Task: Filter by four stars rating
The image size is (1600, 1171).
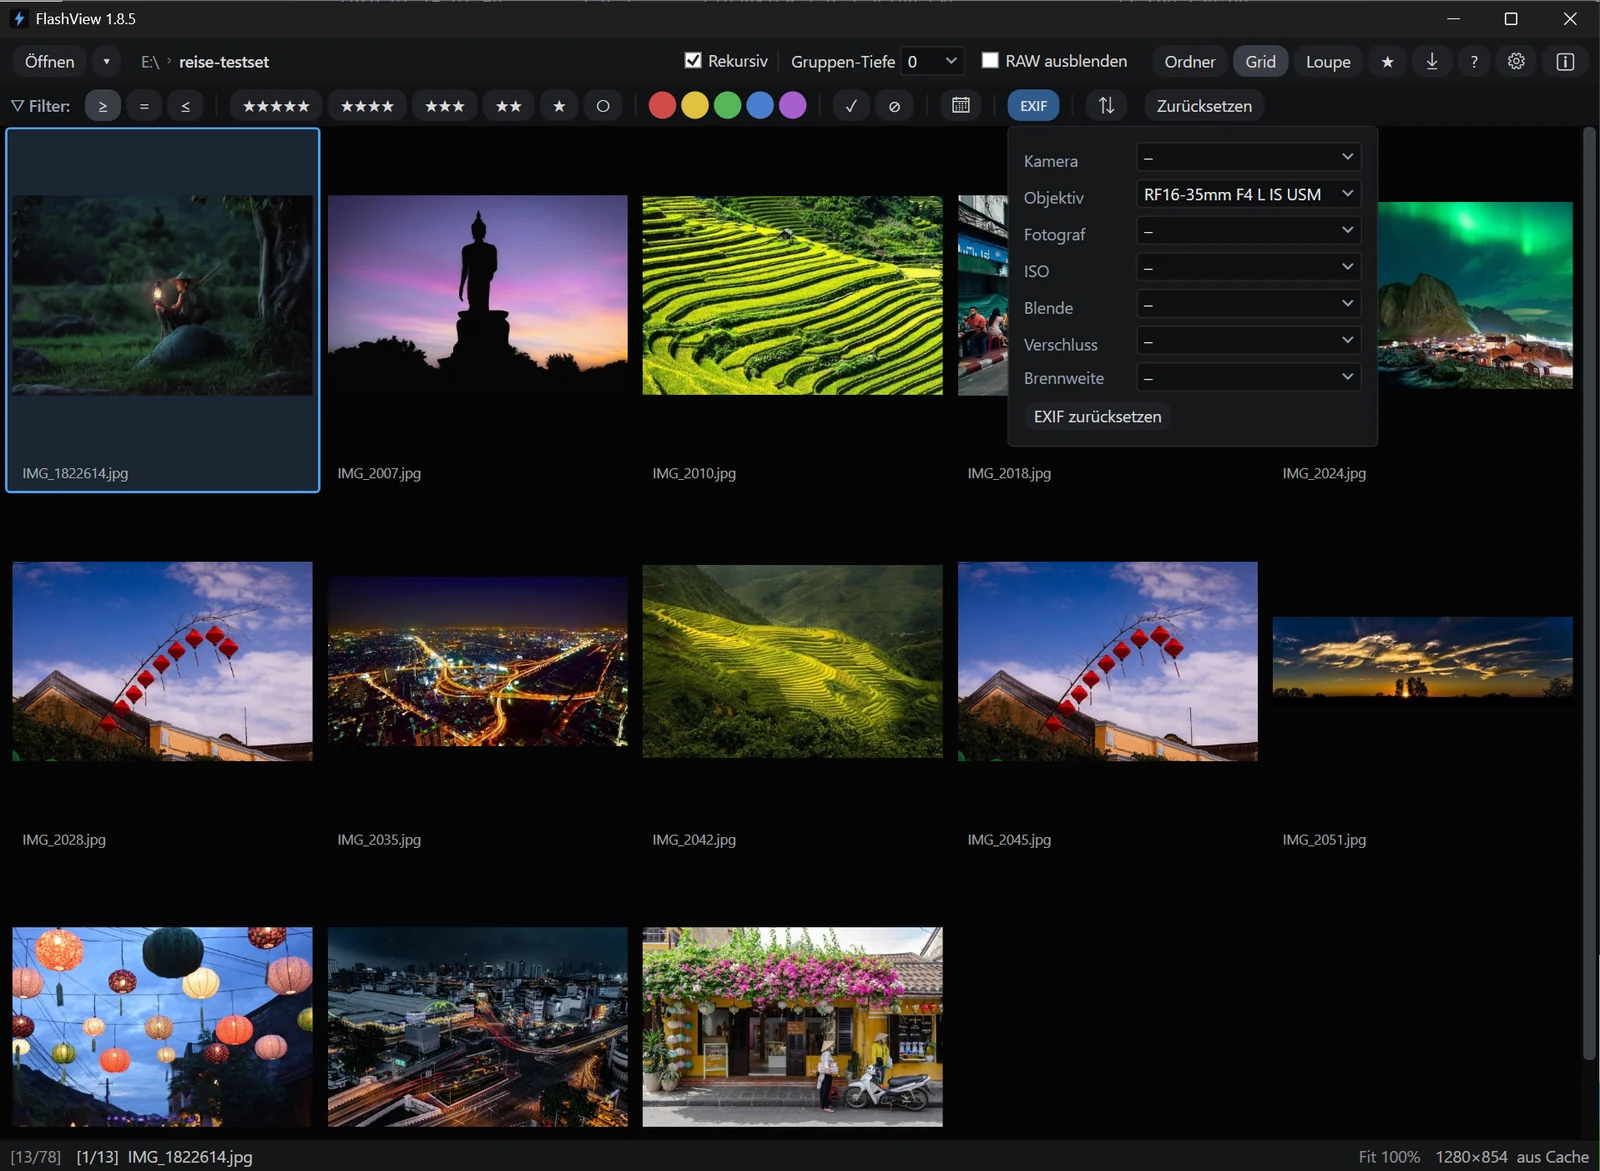Action: point(367,106)
